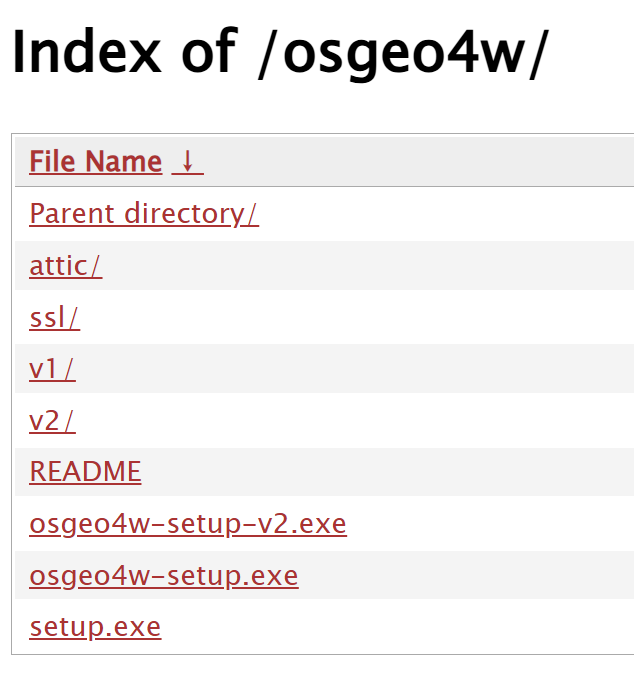Click blank area of the v1/ row
This screenshot has width=634, height=692.
(353, 369)
